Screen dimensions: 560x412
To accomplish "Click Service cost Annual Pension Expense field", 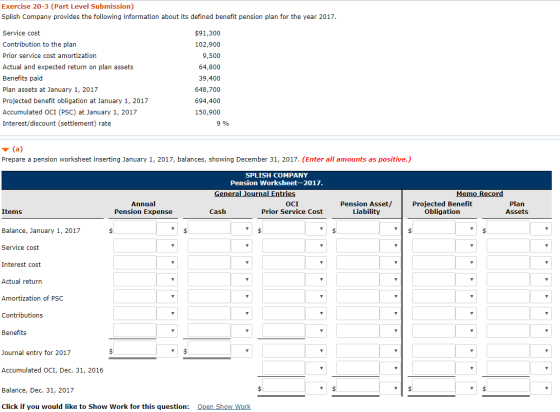I will click(x=135, y=246).
